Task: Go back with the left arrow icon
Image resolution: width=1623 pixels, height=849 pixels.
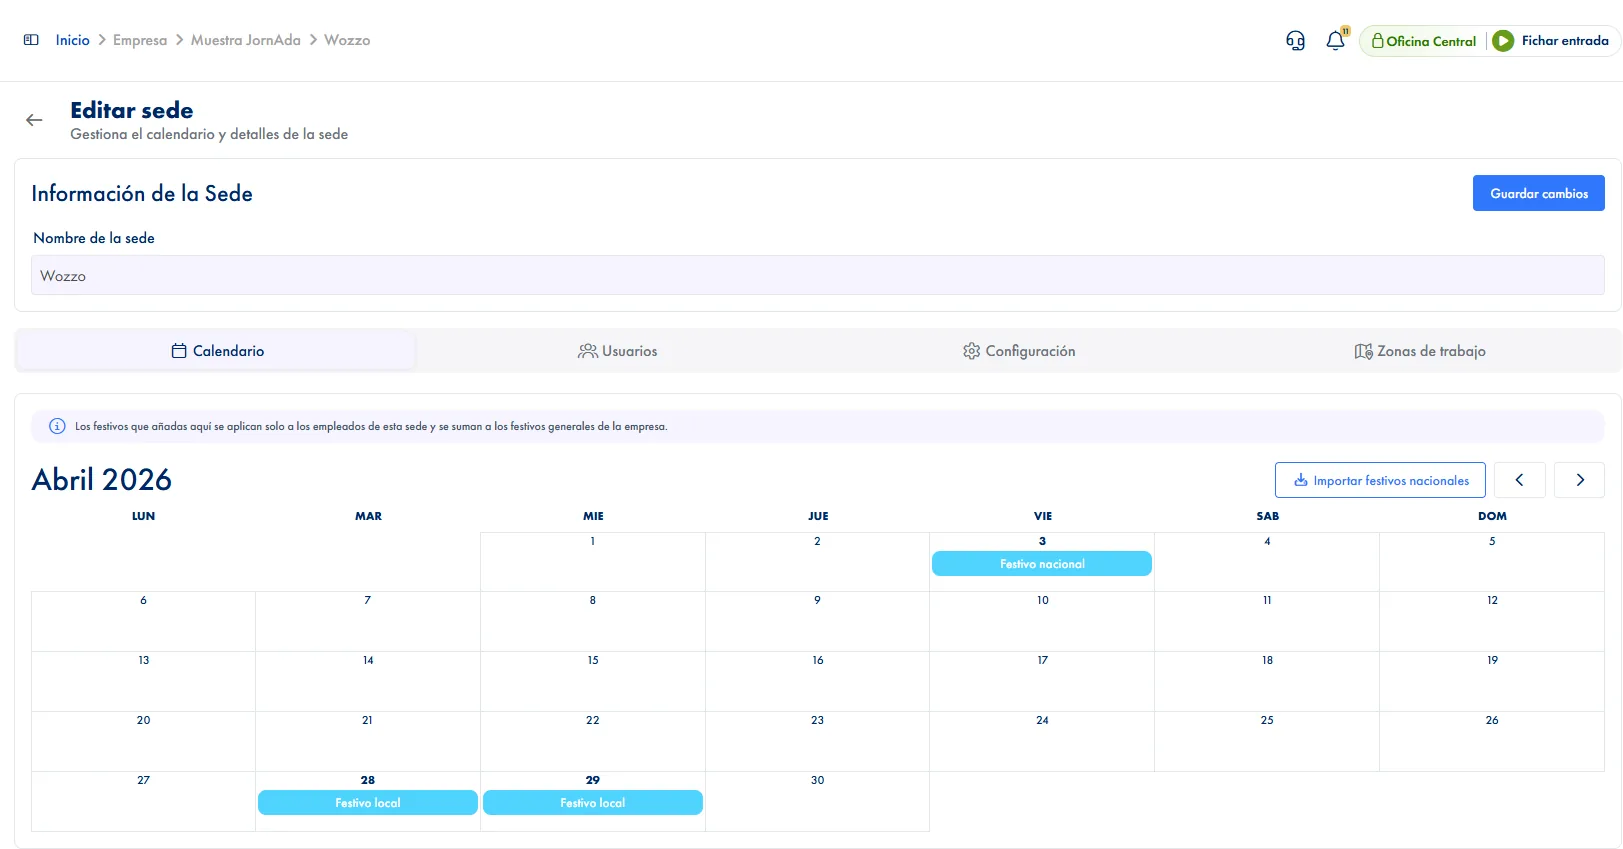Action: point(34,120)
